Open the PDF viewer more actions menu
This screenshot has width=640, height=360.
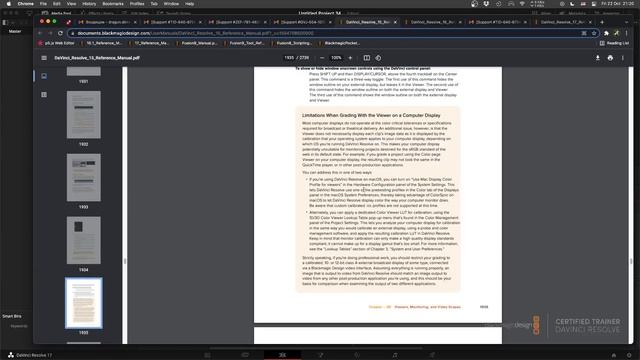(623, 58)
